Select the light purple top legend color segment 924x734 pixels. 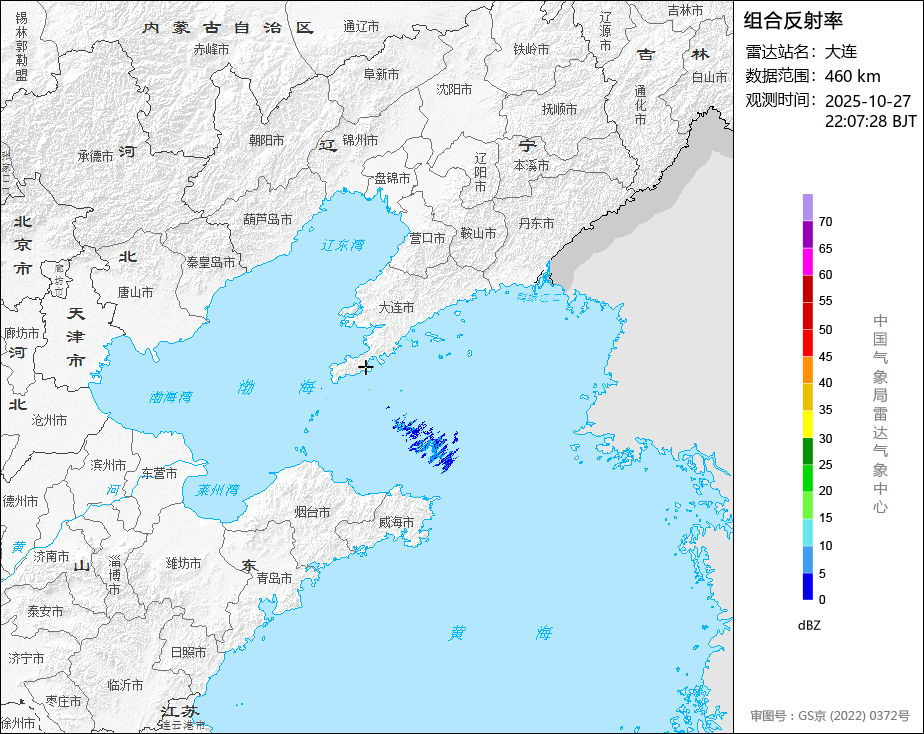(807, 207)
